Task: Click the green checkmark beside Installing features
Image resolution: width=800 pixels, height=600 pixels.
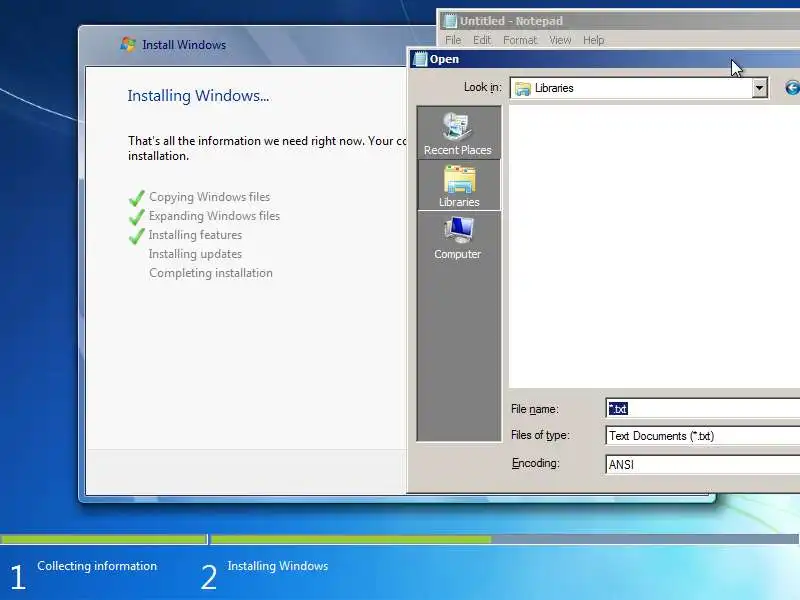Action: point(137,236)
